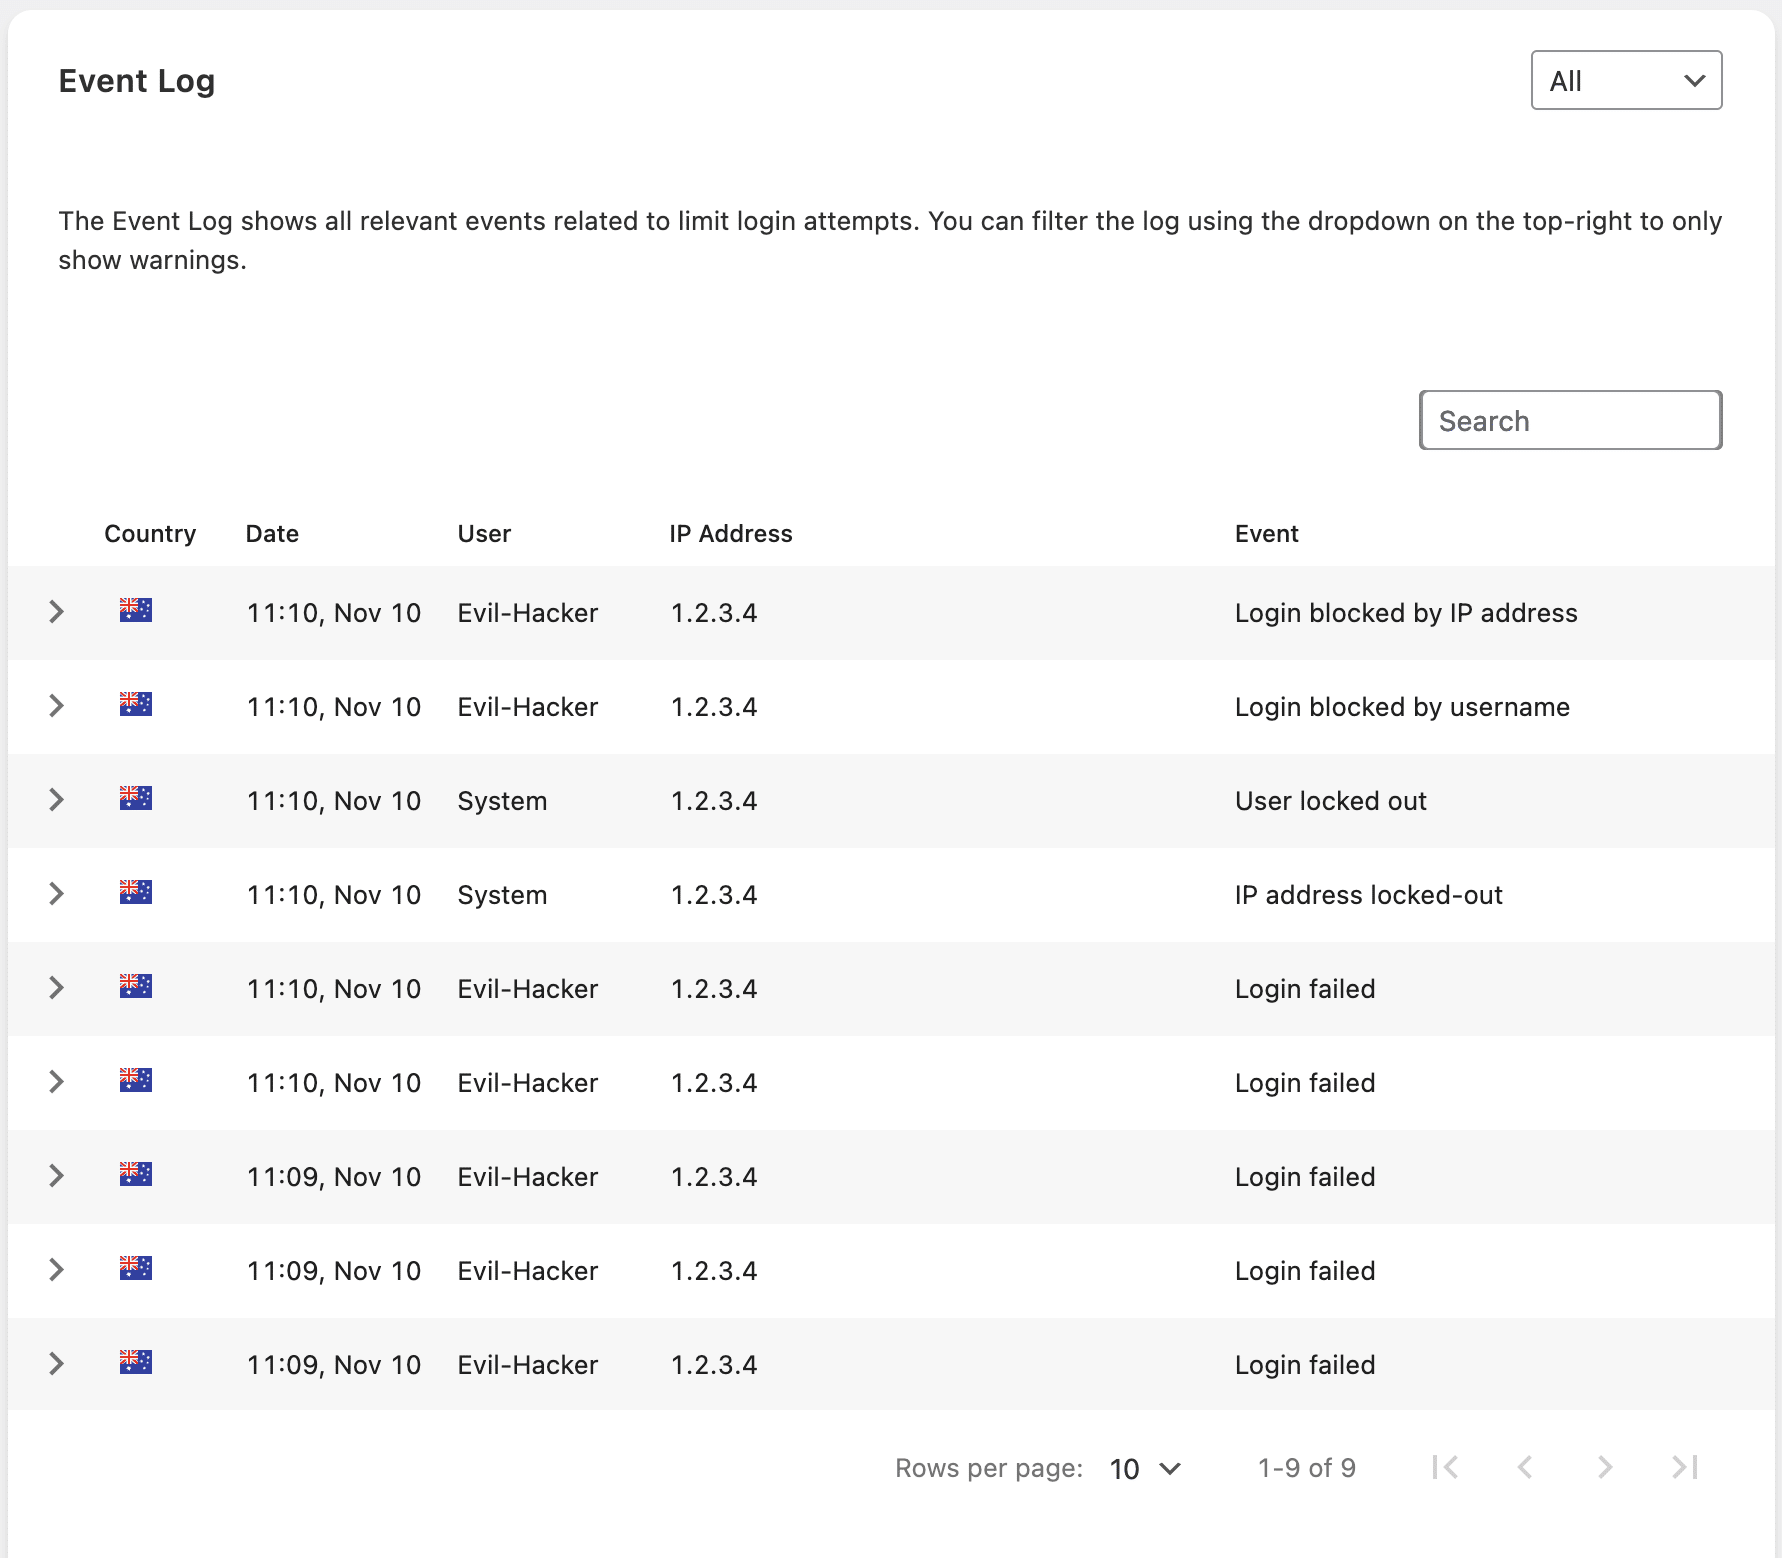Expand the first 11:09 Login failed row
This screenshot has height=1558, width=1782.
click(56, 1176)
